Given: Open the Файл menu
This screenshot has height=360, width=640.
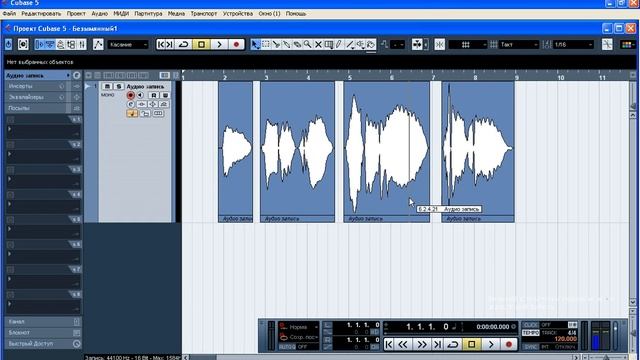Looking at the screenshot, I should point(9,13).
